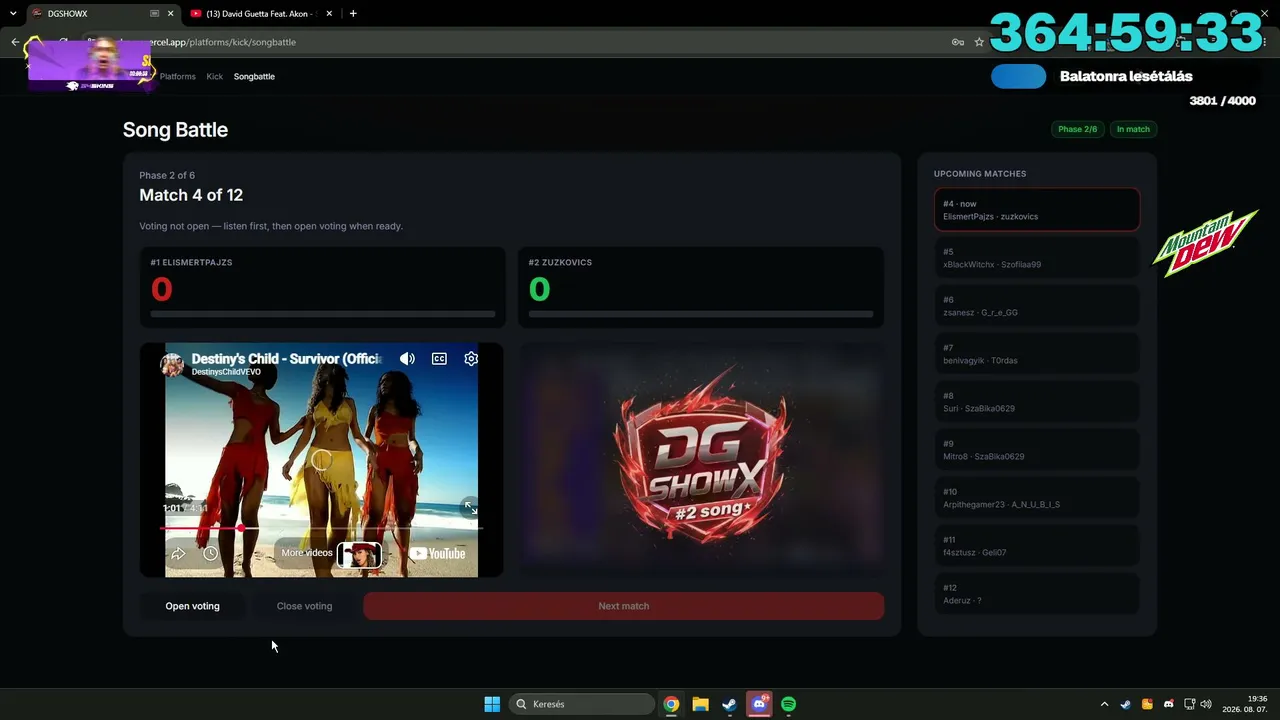Click the Phase 2/6 badge
This screenshot has width=1280, height=720.
[x=1077, y=129]
